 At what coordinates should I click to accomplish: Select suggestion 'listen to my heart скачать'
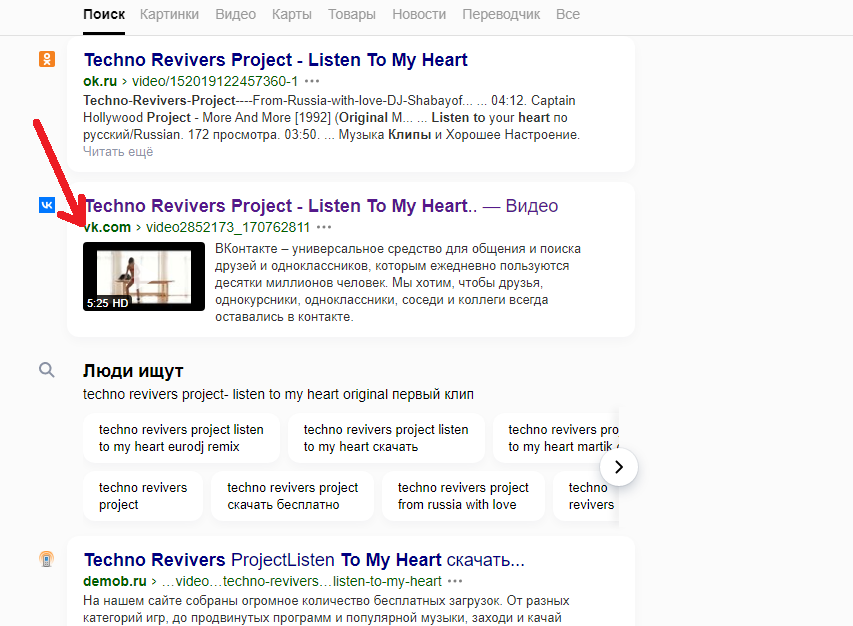pos(386,438)
